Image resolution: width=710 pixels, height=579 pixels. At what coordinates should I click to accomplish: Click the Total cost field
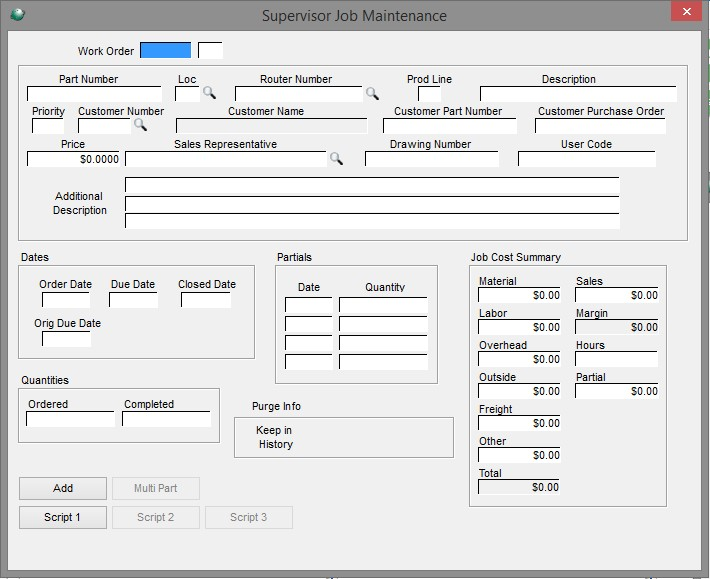[519, 487]
